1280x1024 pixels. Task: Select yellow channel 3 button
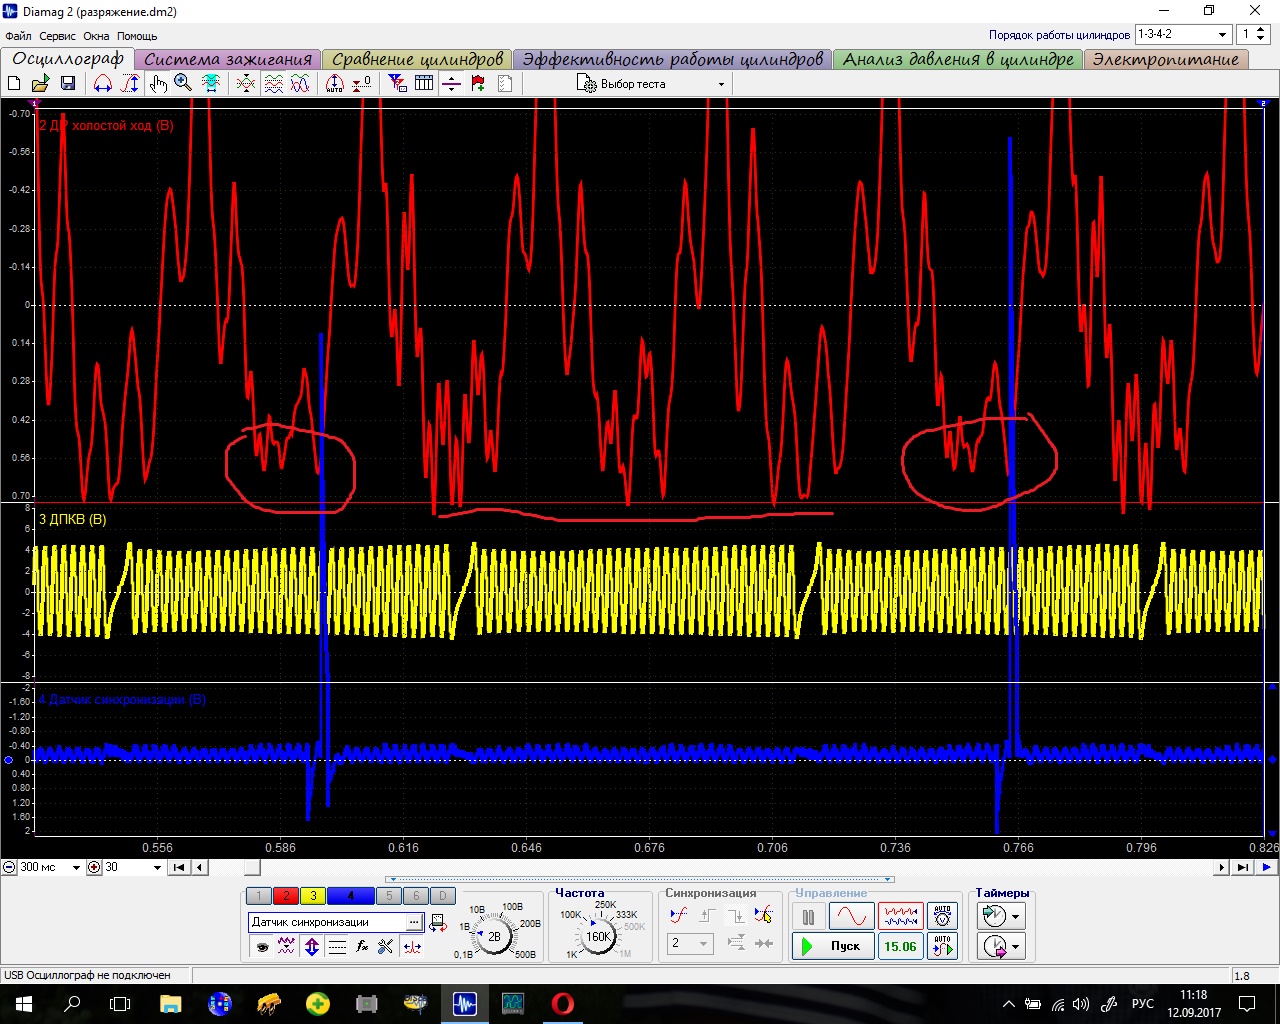pyautogui.click(x=313, y=896)
